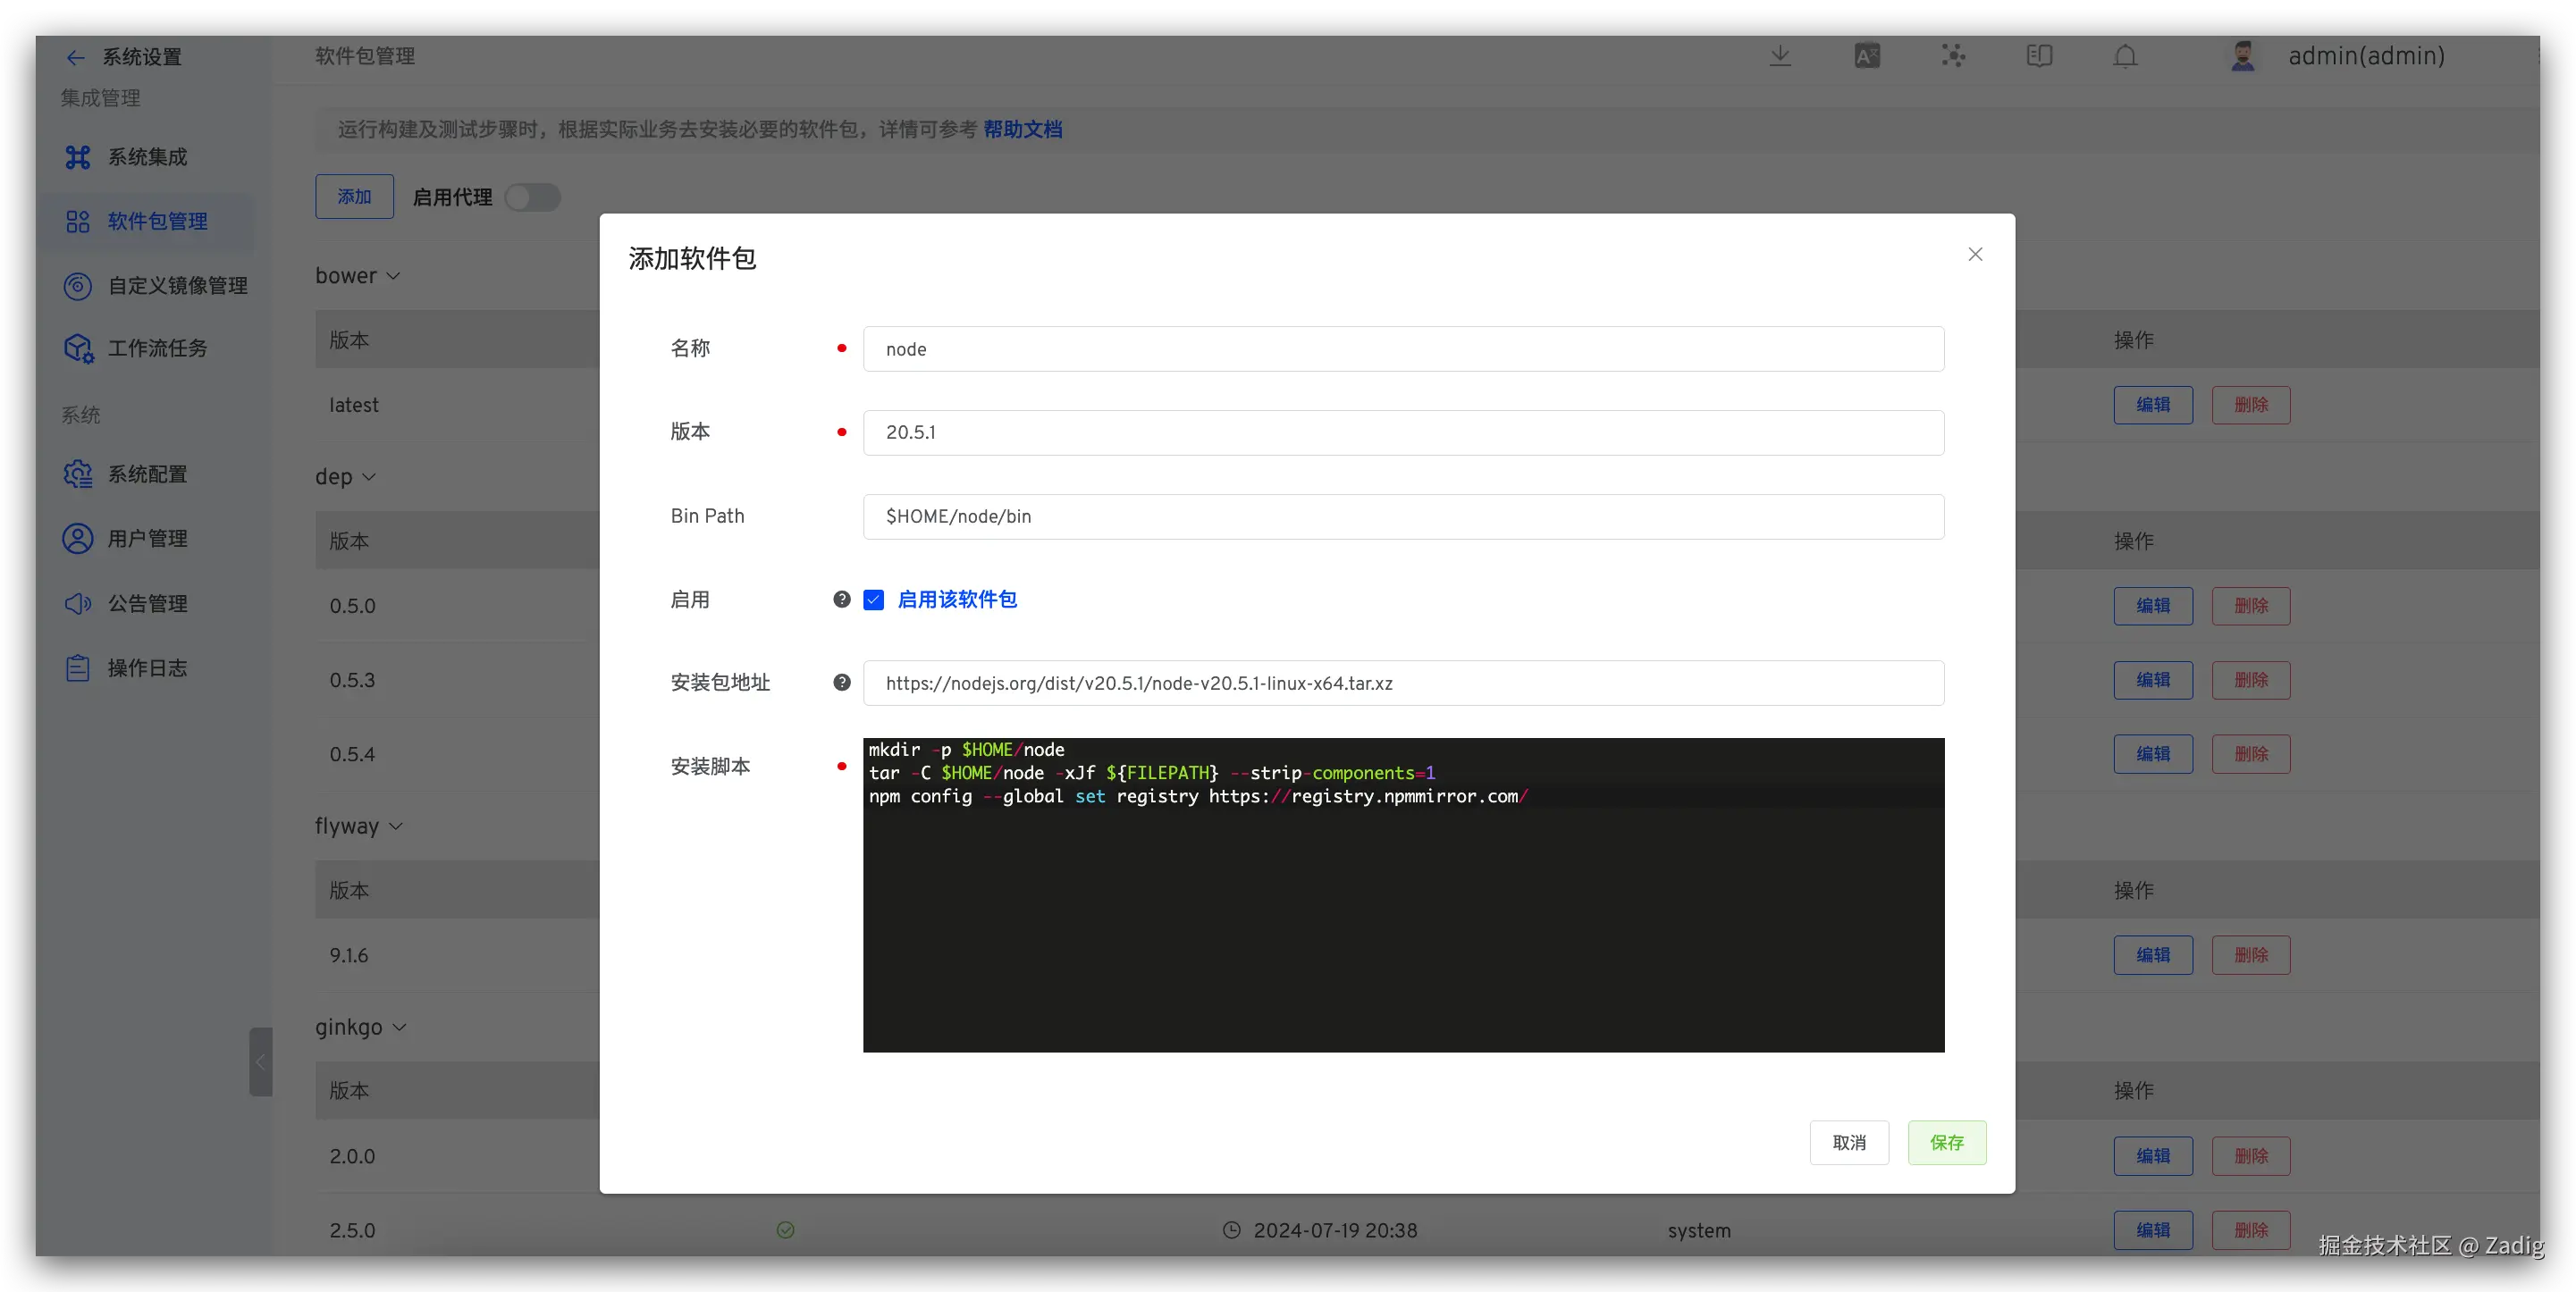Go to 用户管理 sidebar item
The image size is (2576, 1292).
click(x=147, y=539)
